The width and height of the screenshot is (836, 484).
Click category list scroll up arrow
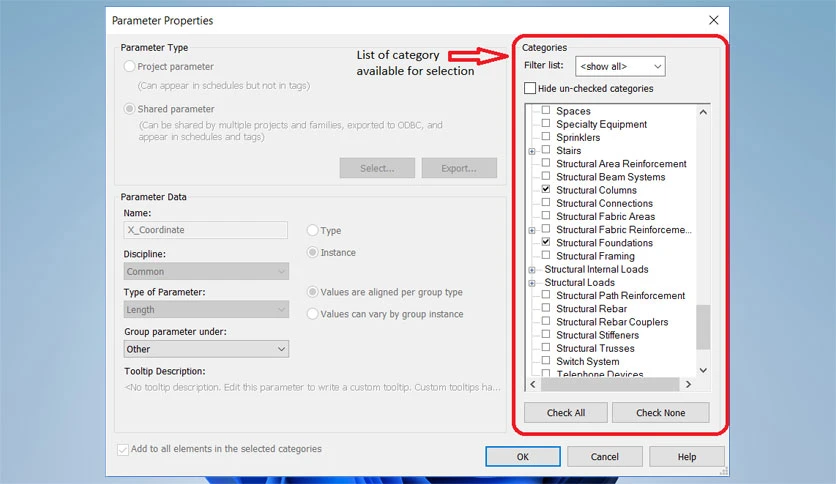[x=703, y=112]
